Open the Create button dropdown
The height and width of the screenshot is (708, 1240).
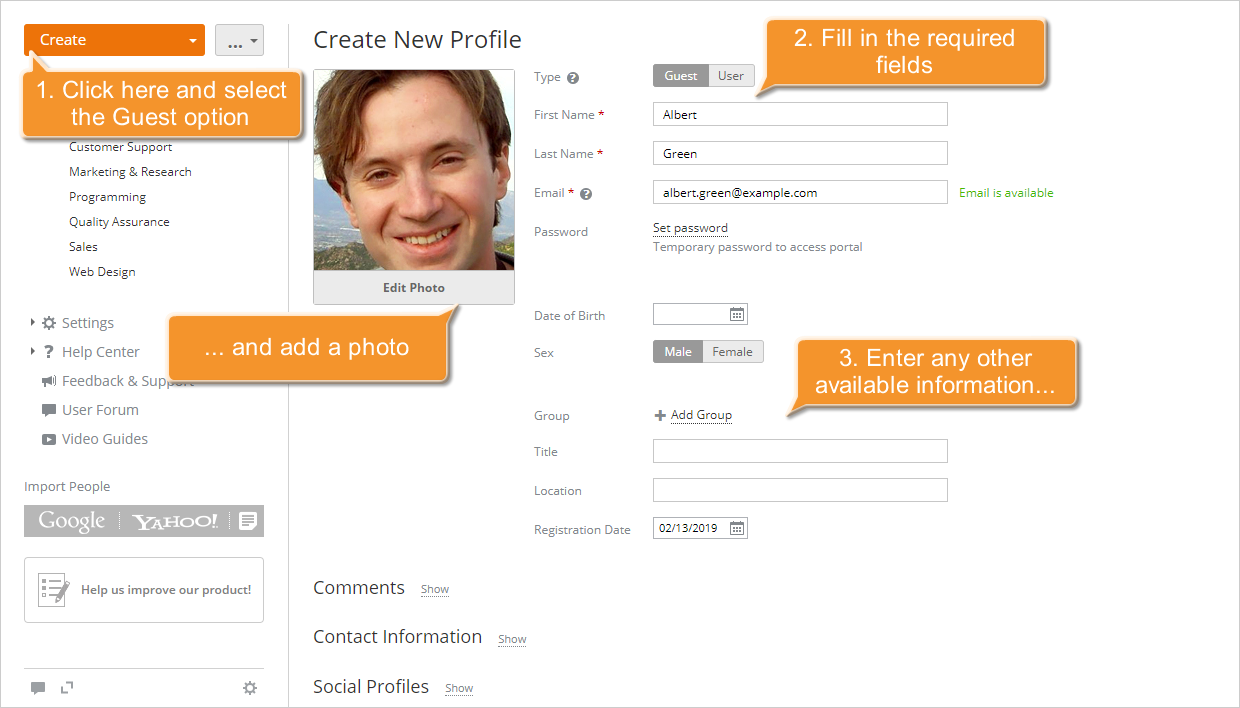pyautogui.click(x=190, y=40)
